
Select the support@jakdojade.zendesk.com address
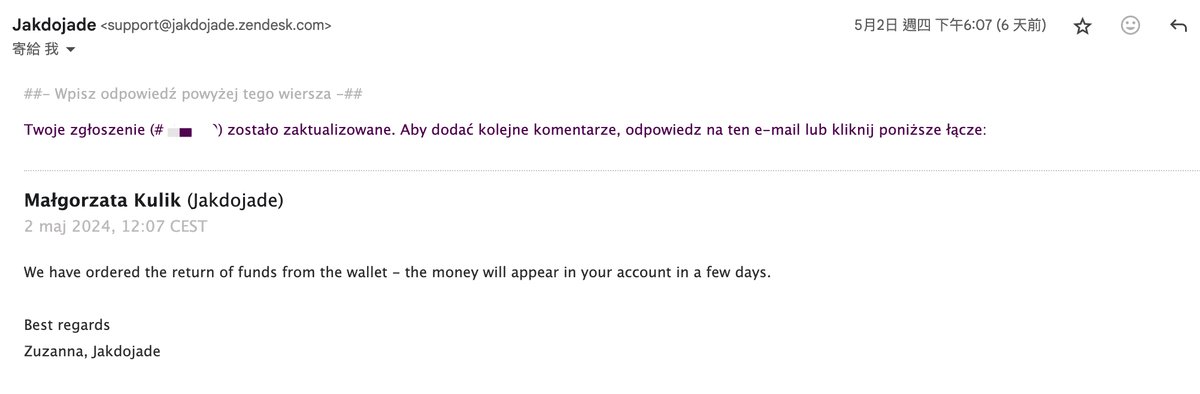[x=217, y=26]
